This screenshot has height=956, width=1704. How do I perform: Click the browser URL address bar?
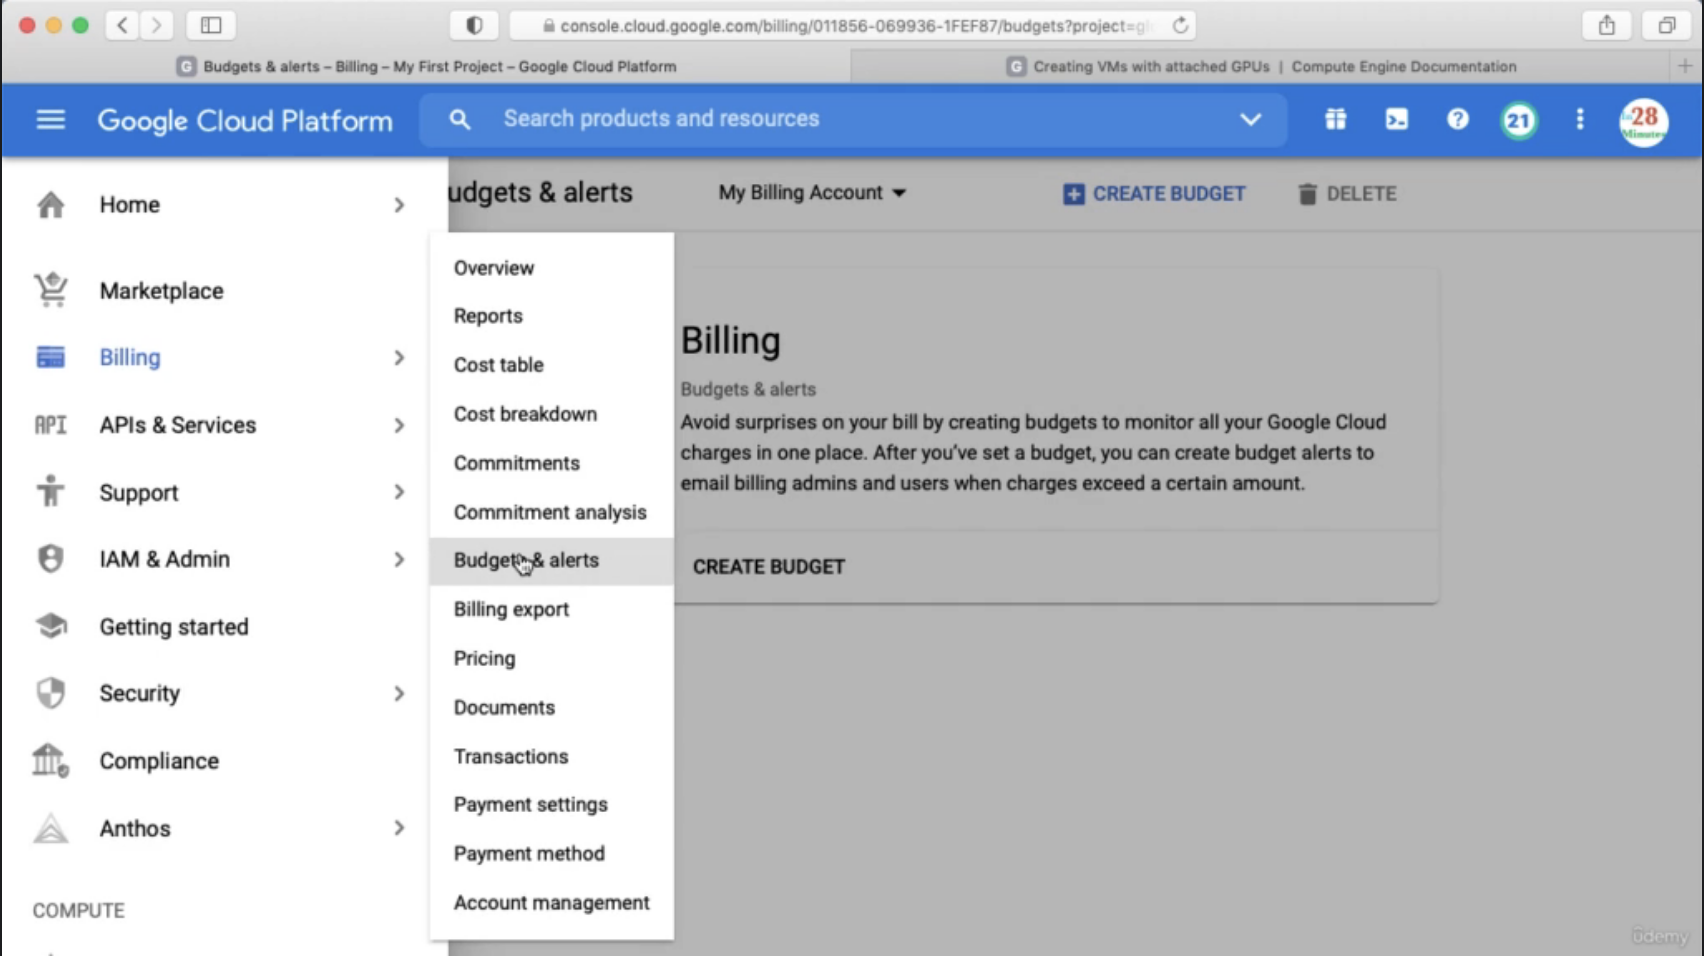pyautogui.click(x=854, y=26)
